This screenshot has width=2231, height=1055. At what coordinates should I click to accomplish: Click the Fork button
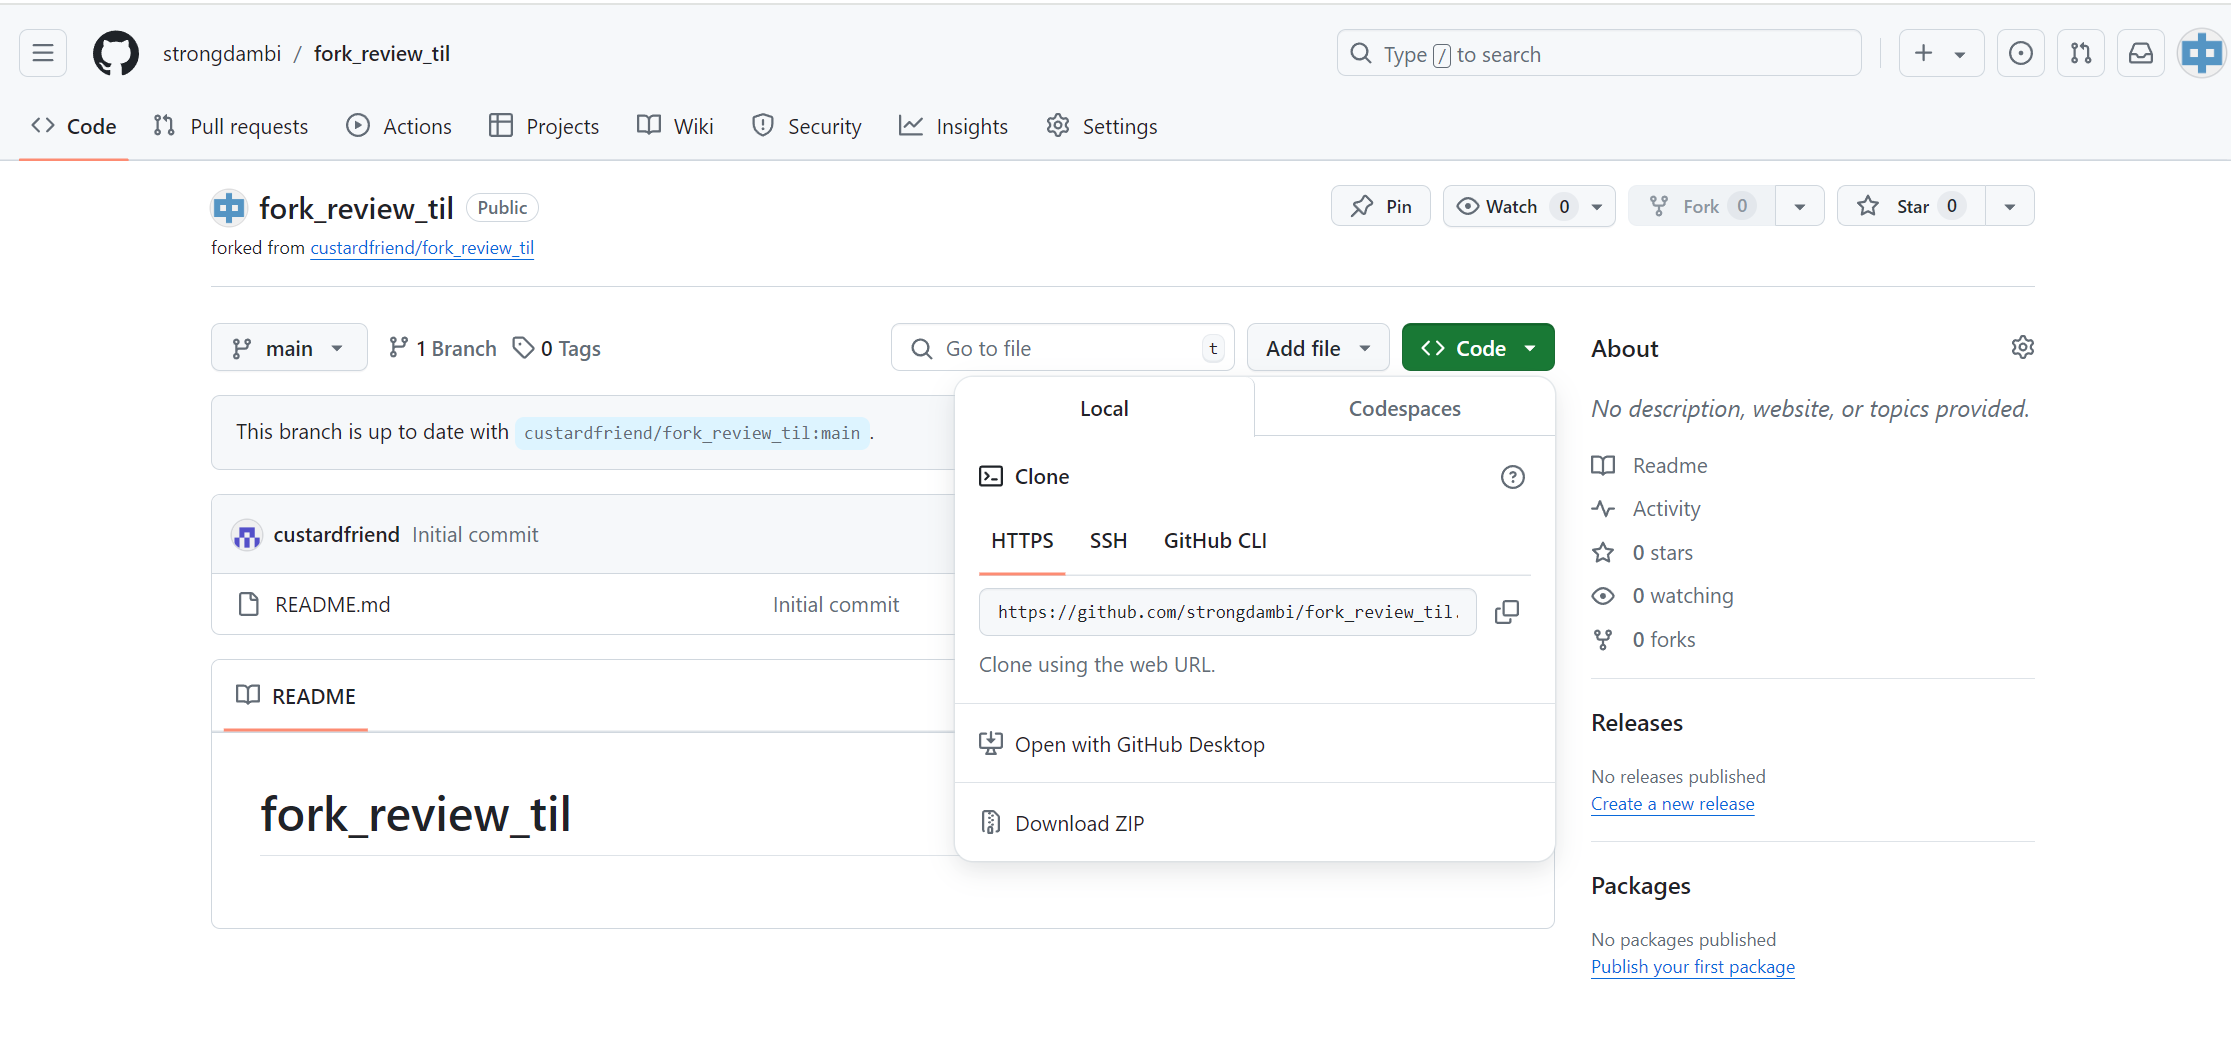pyautogui.click(x=1702, y=206)
